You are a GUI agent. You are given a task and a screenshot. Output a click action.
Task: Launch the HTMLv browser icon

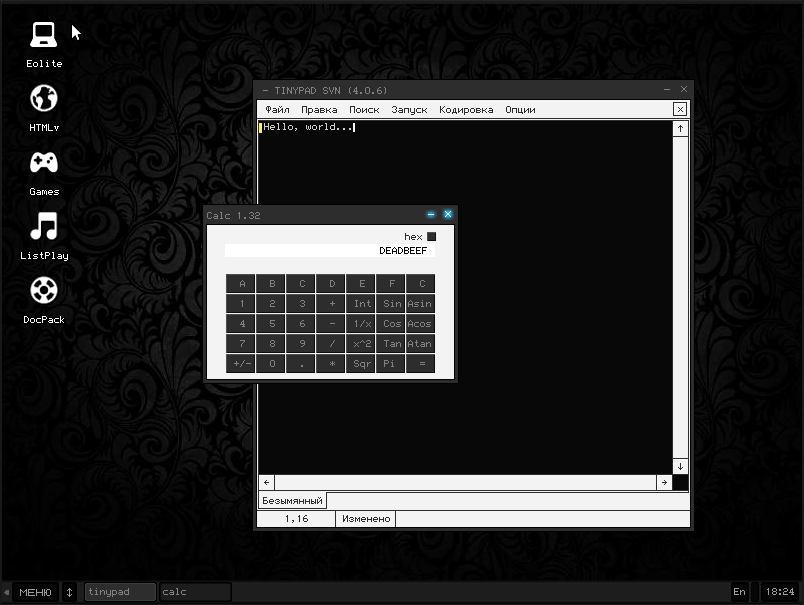tap(43, 99)
